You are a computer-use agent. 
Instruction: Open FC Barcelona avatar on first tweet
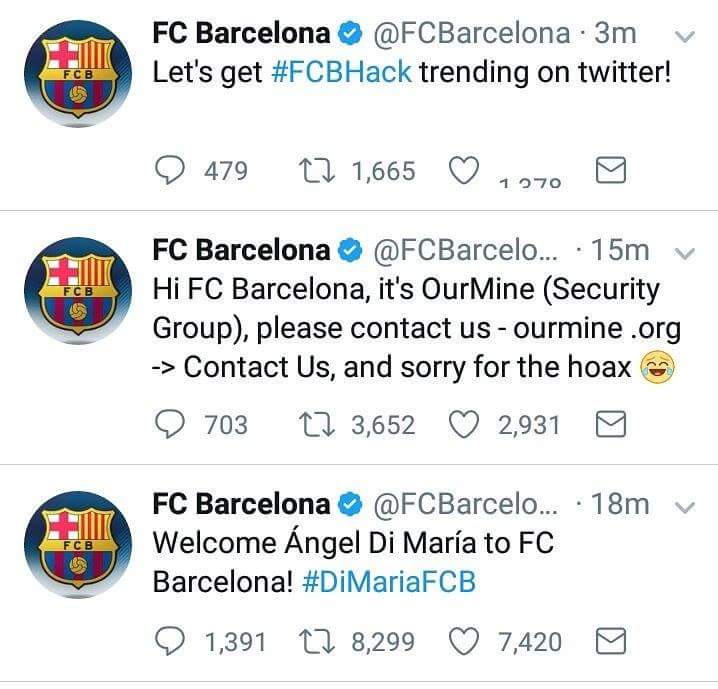tap(78, 73)
